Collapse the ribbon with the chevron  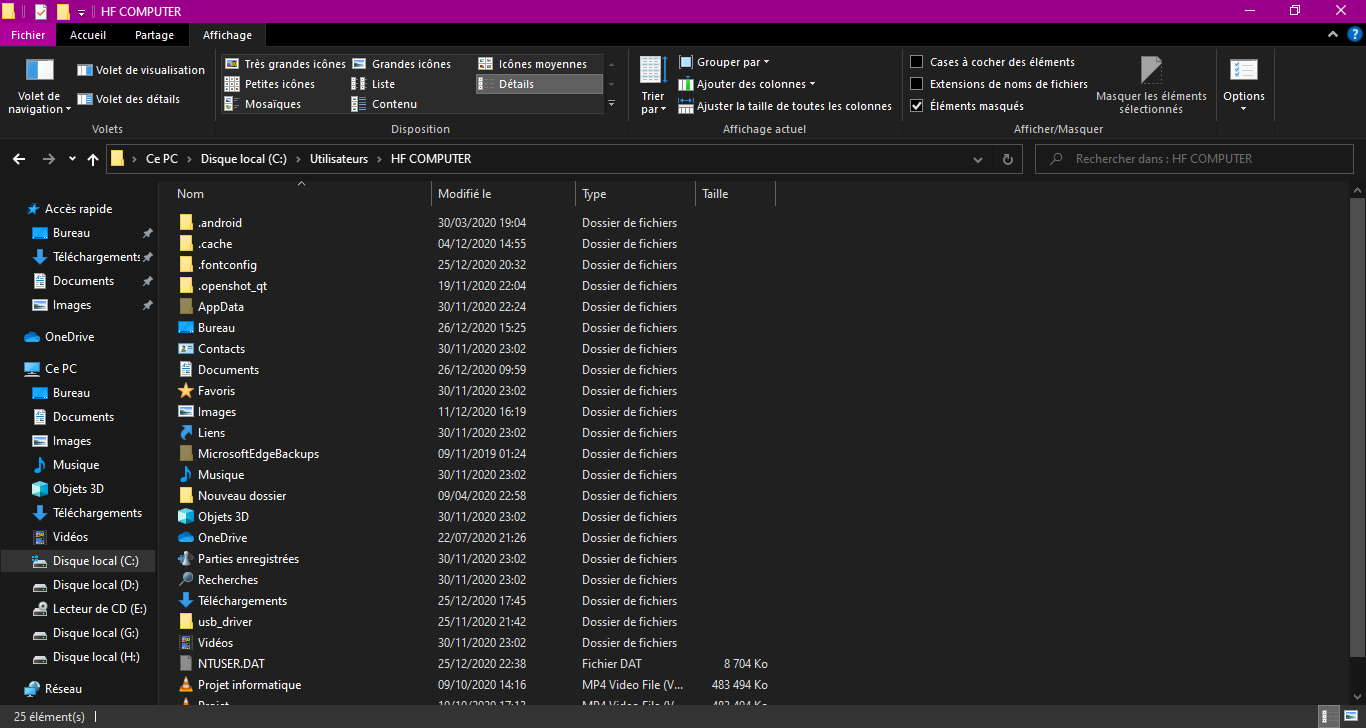(1332, 35)
